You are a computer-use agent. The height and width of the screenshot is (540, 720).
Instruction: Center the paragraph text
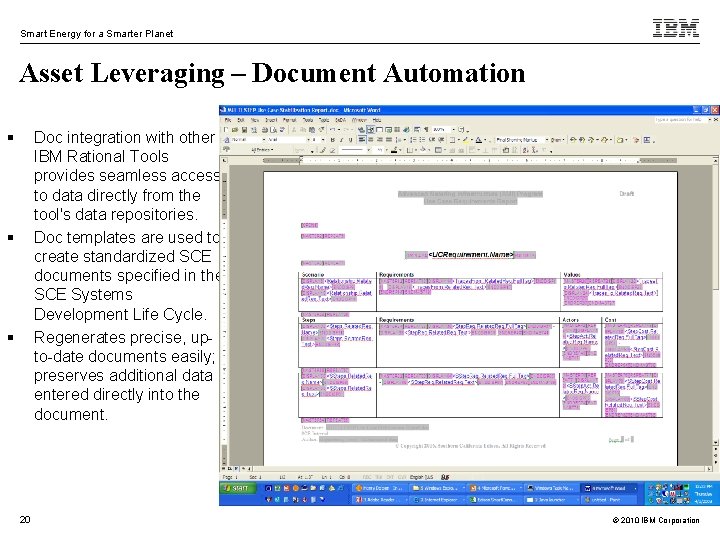click(371, 140)
